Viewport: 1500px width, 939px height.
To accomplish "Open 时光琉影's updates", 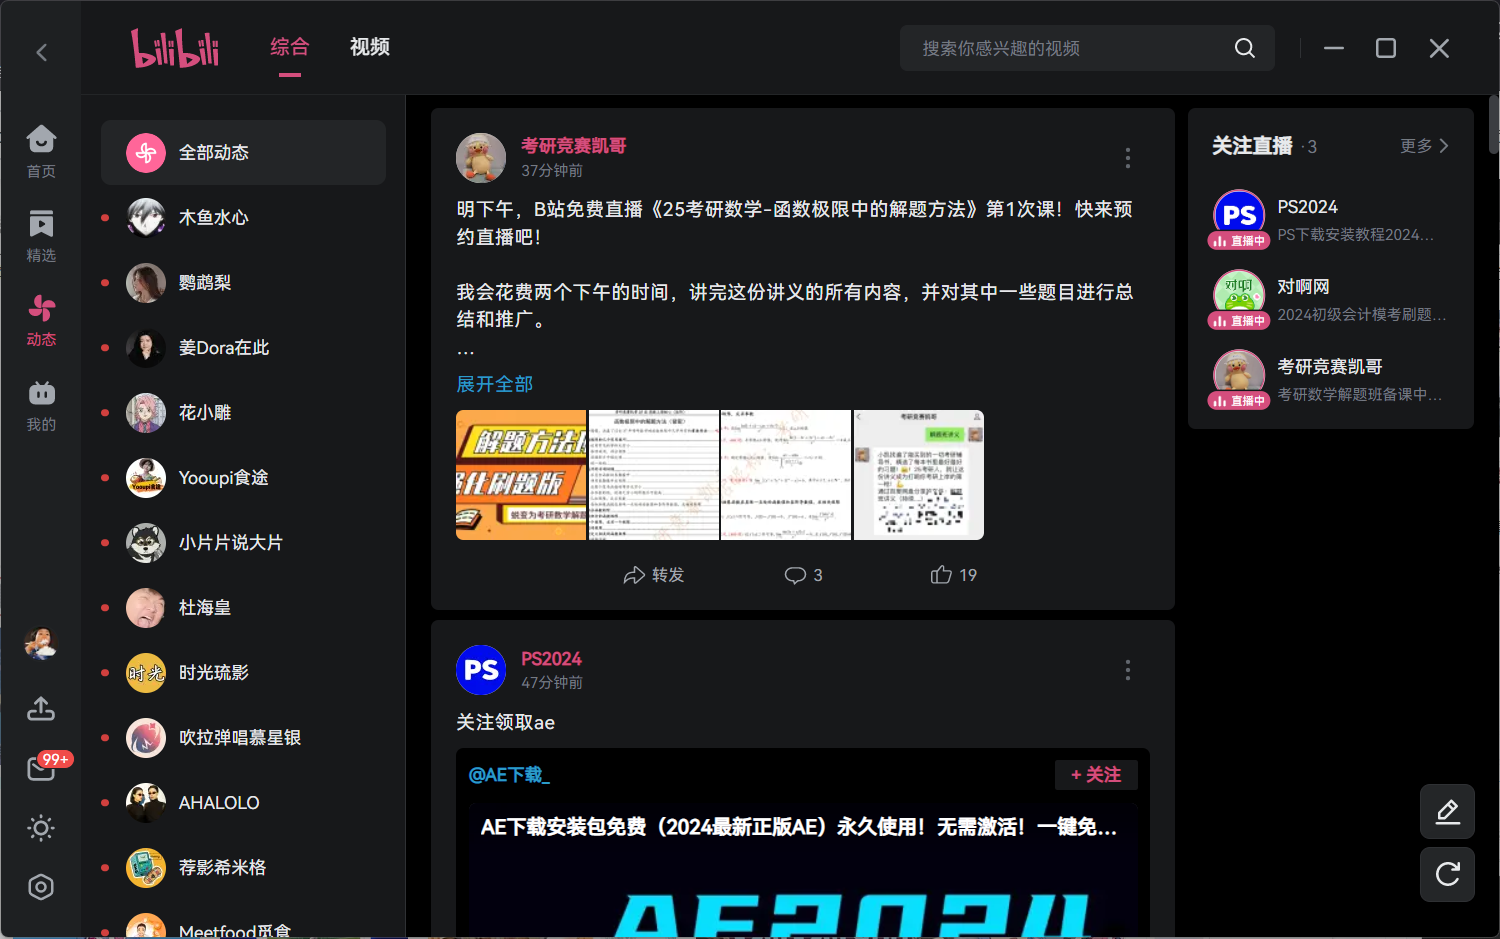I will coord(243,672).
